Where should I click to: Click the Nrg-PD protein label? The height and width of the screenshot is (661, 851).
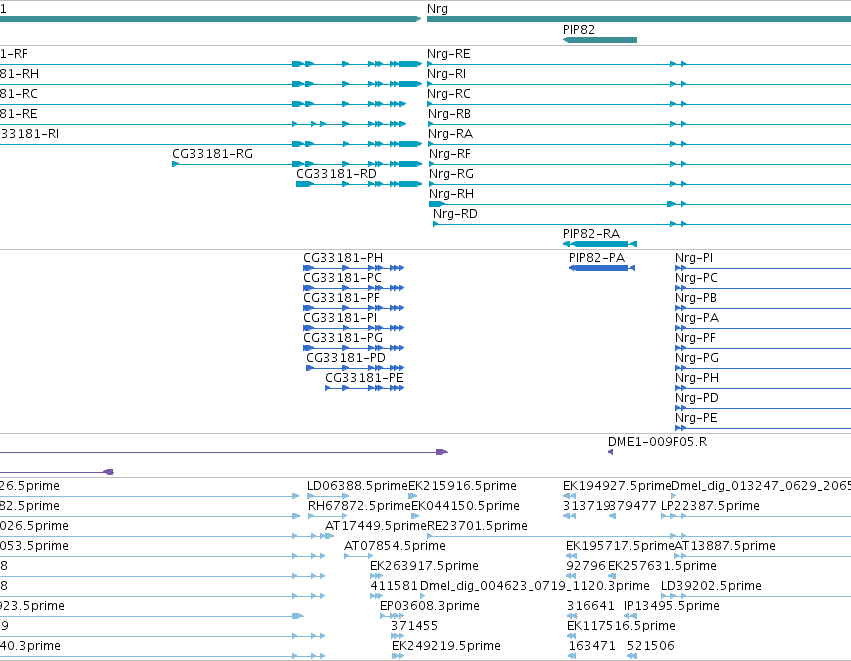pyautogui.click(x=696, y=398)
